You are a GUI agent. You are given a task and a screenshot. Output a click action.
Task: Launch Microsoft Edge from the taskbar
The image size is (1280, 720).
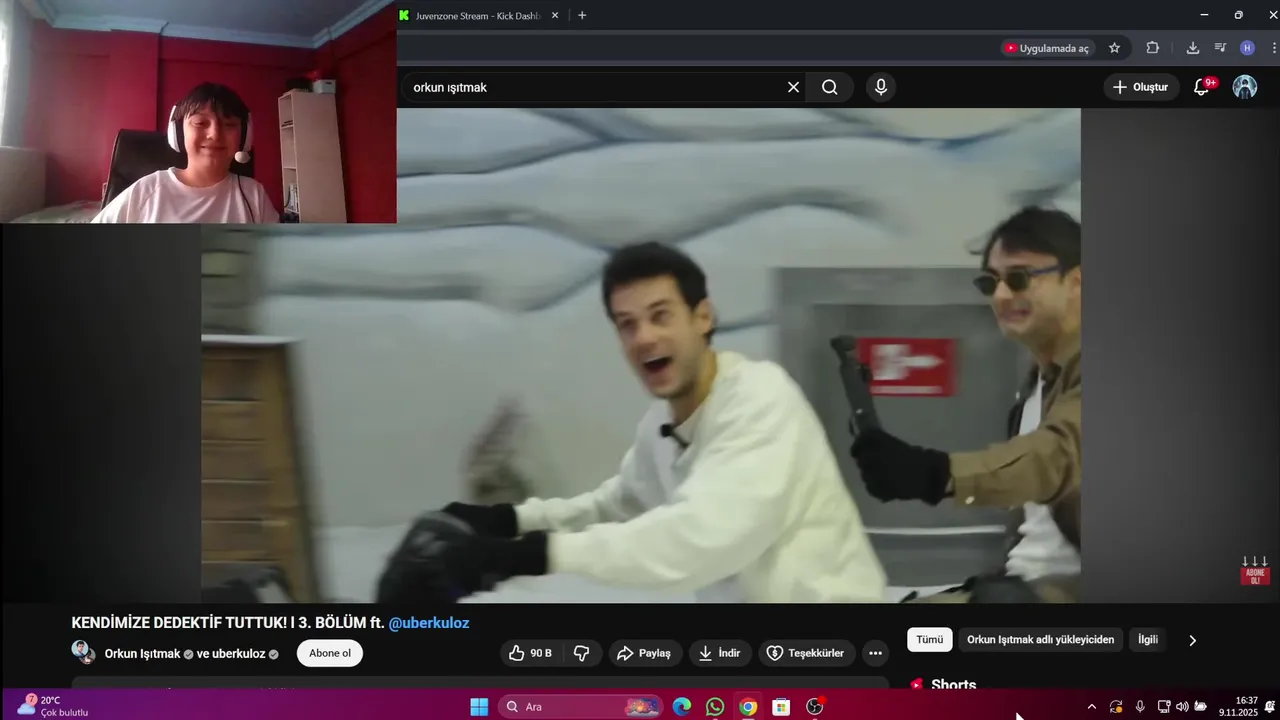pyautogui.click(x=682, y=707)
